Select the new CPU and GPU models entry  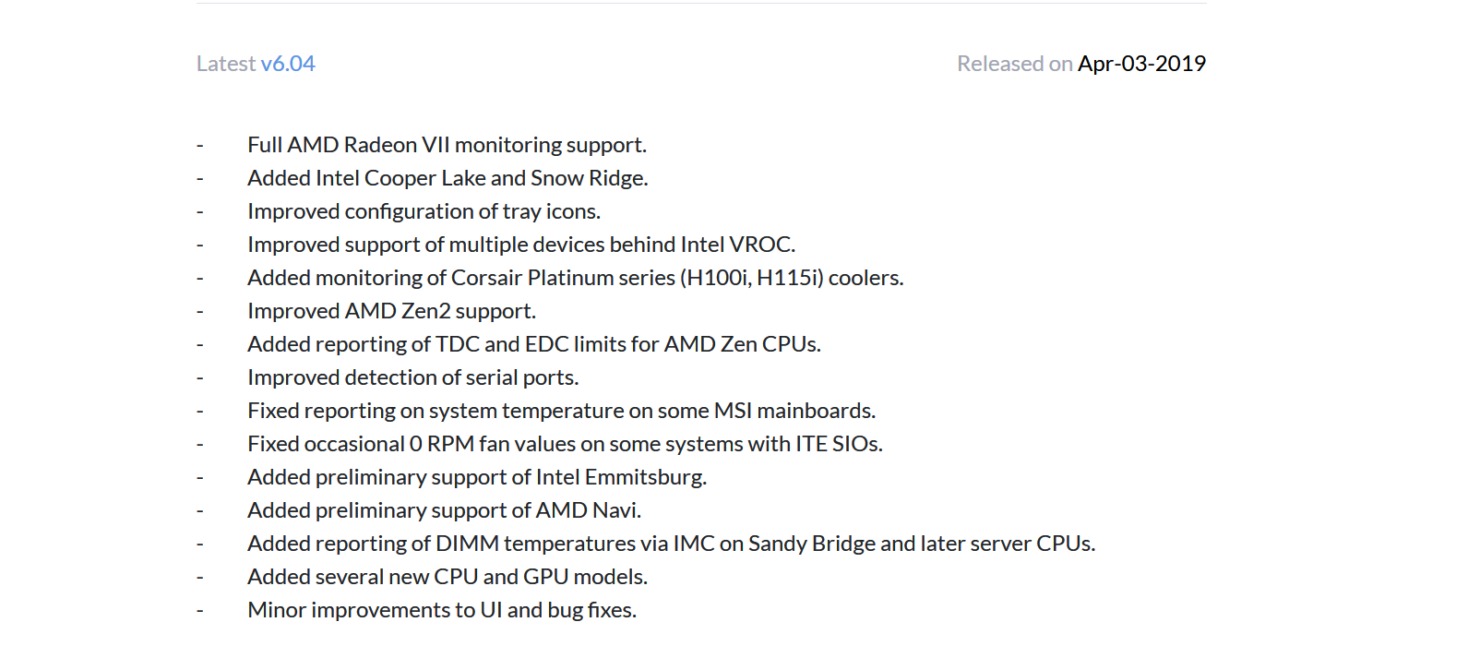[x=447, y=576]
